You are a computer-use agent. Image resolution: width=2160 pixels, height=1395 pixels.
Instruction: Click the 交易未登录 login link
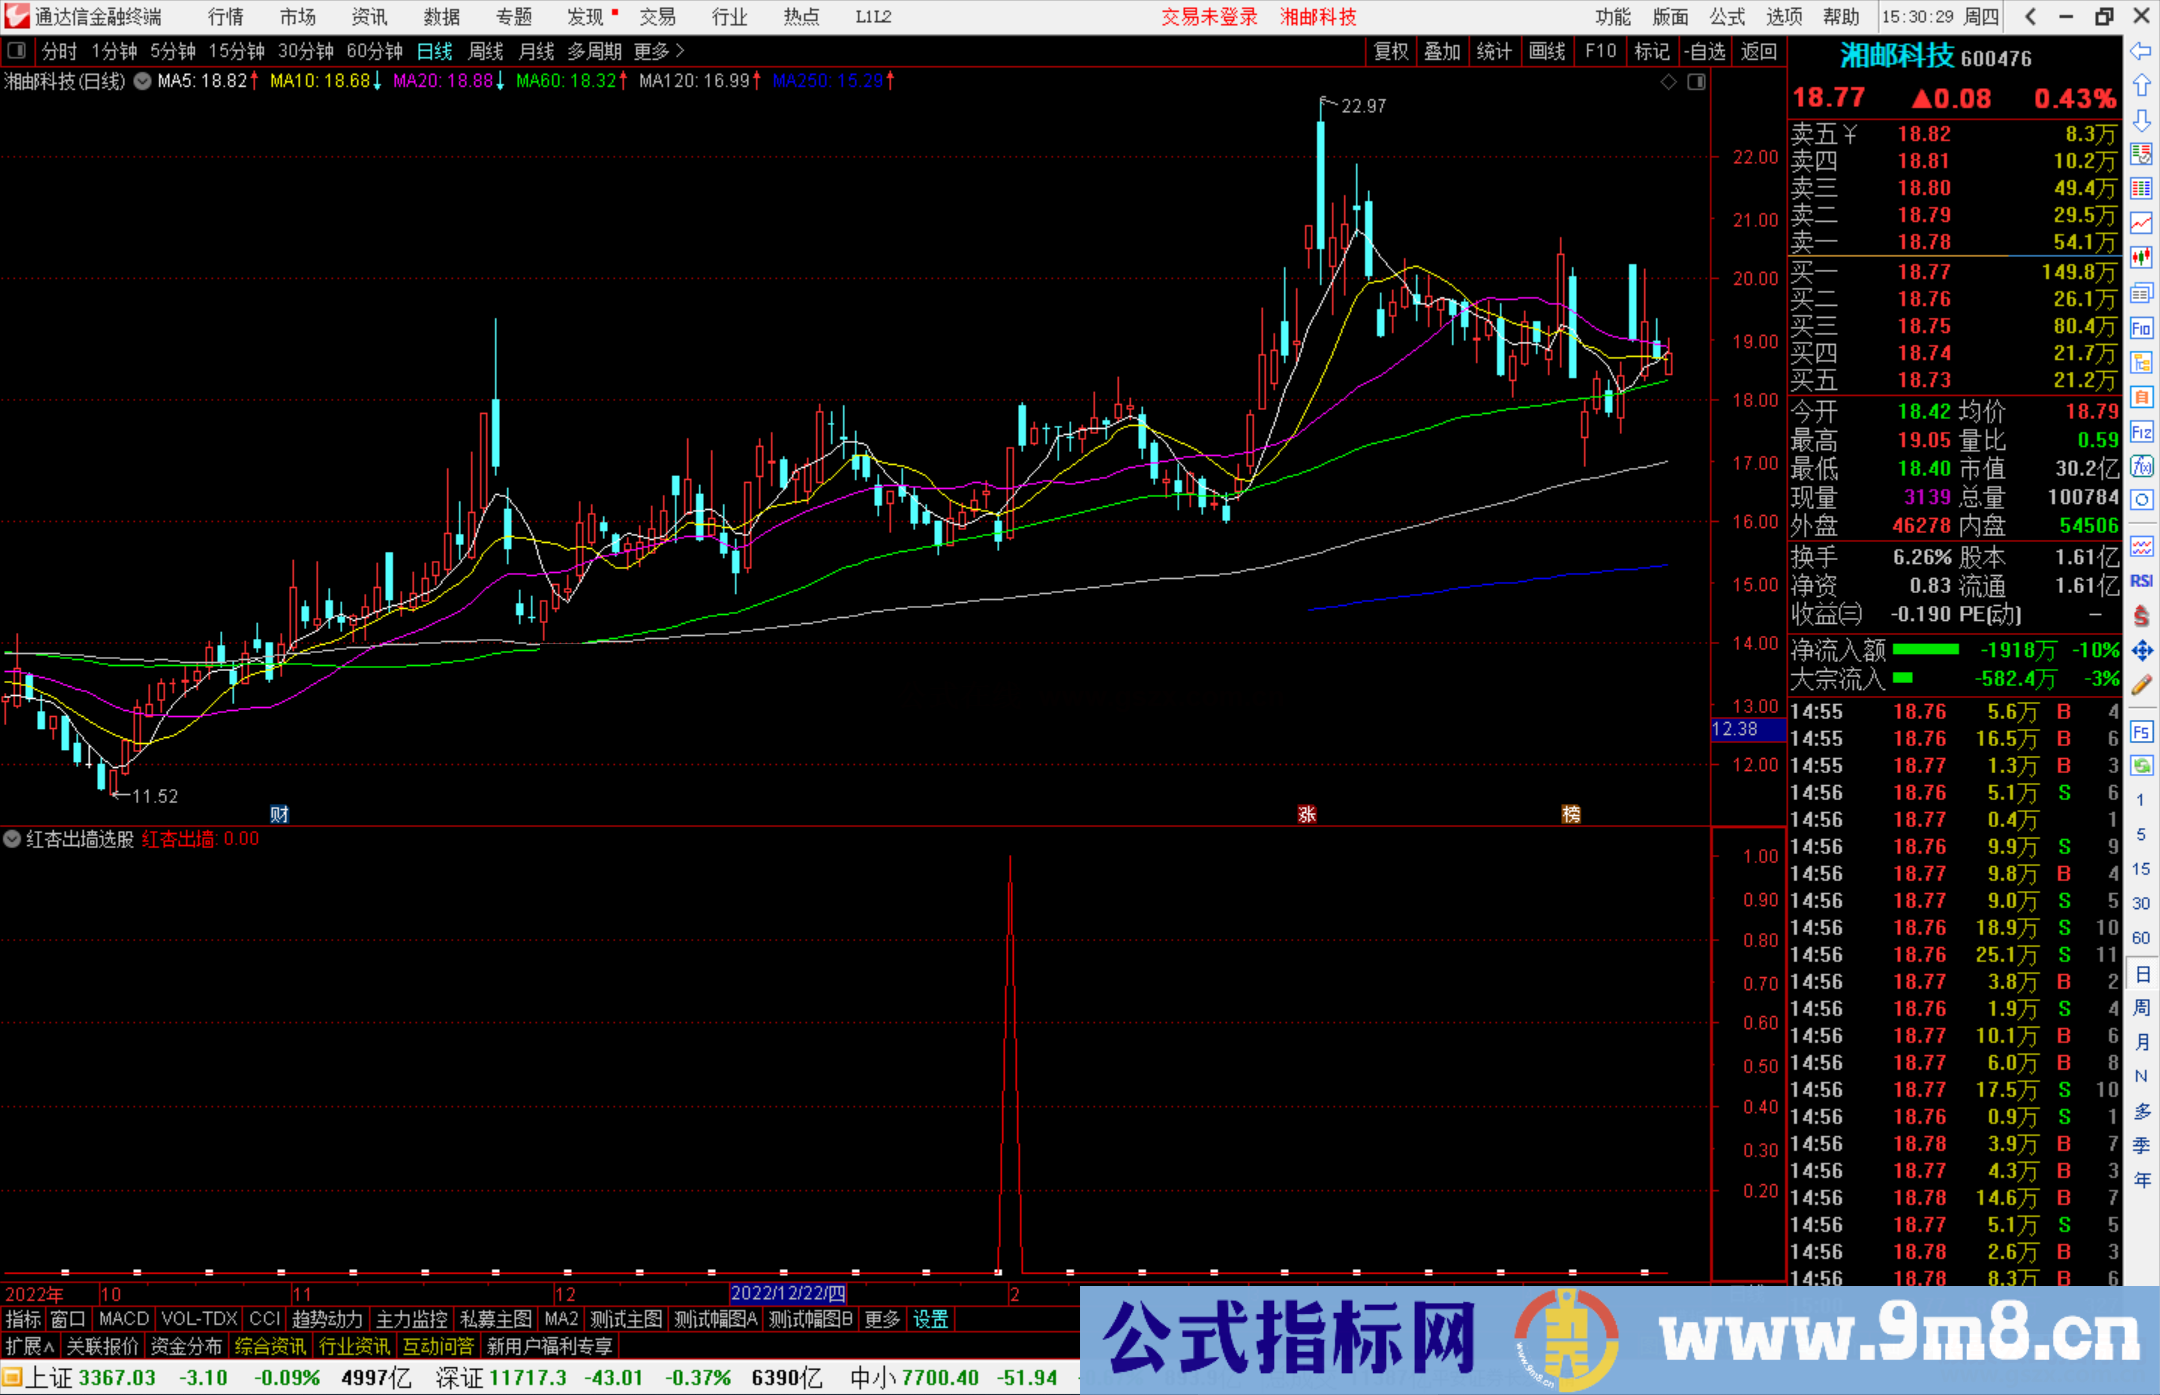coord(1209,17)
